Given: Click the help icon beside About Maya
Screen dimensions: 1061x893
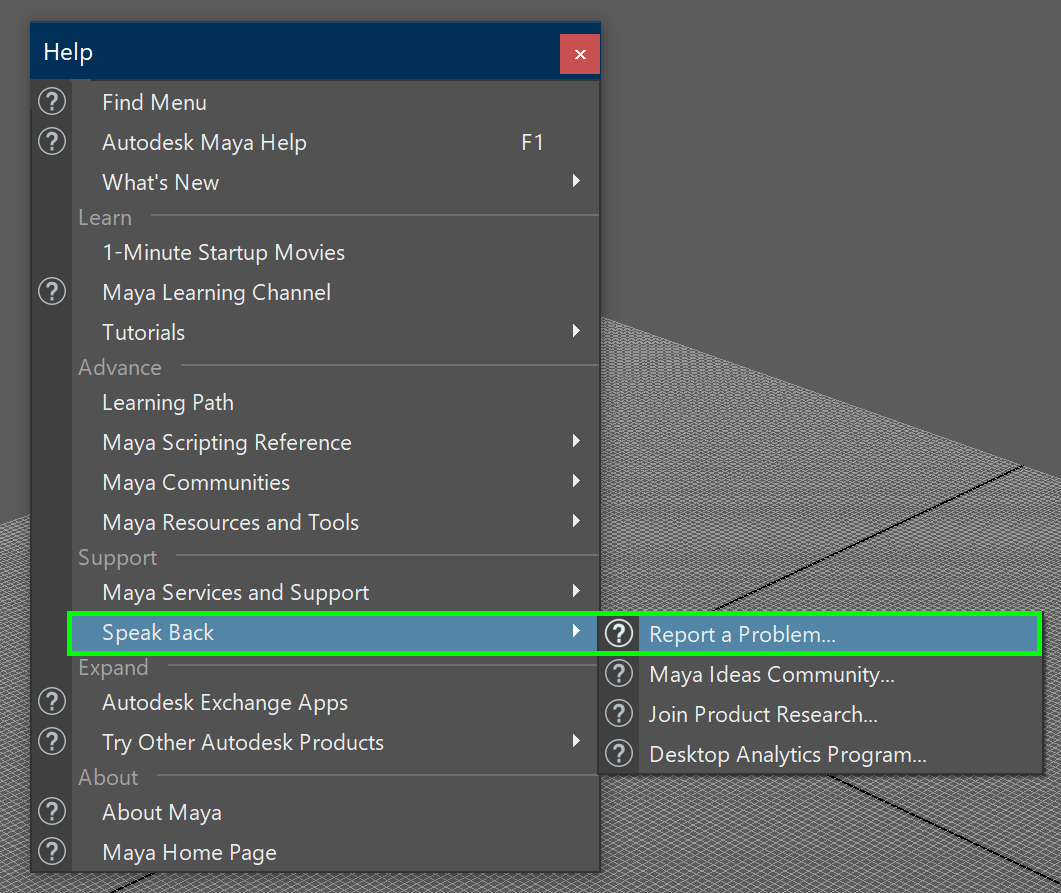Looking at the screenshot, I should point(52,811).
